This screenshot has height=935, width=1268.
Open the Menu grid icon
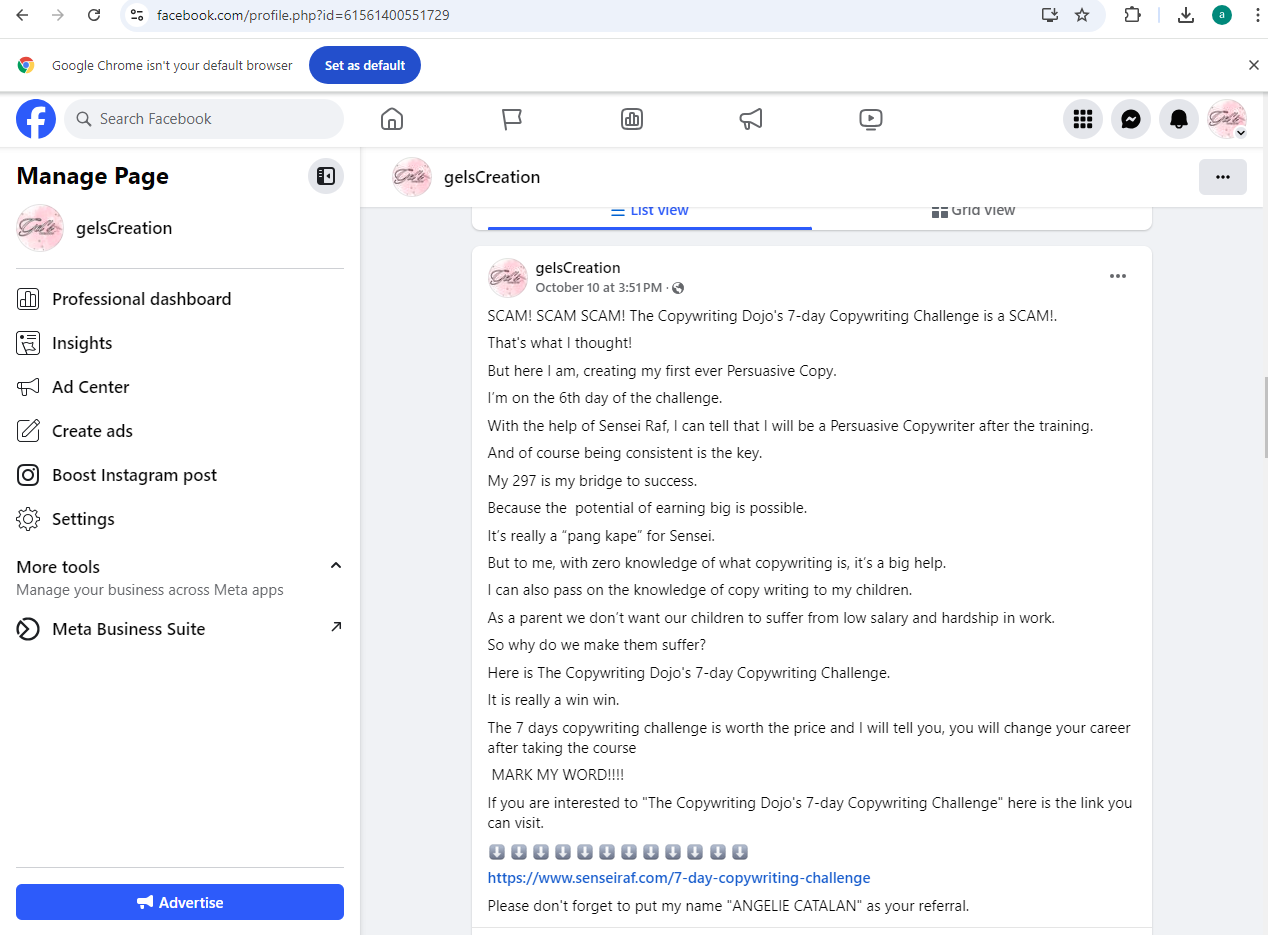(1082, 119)
